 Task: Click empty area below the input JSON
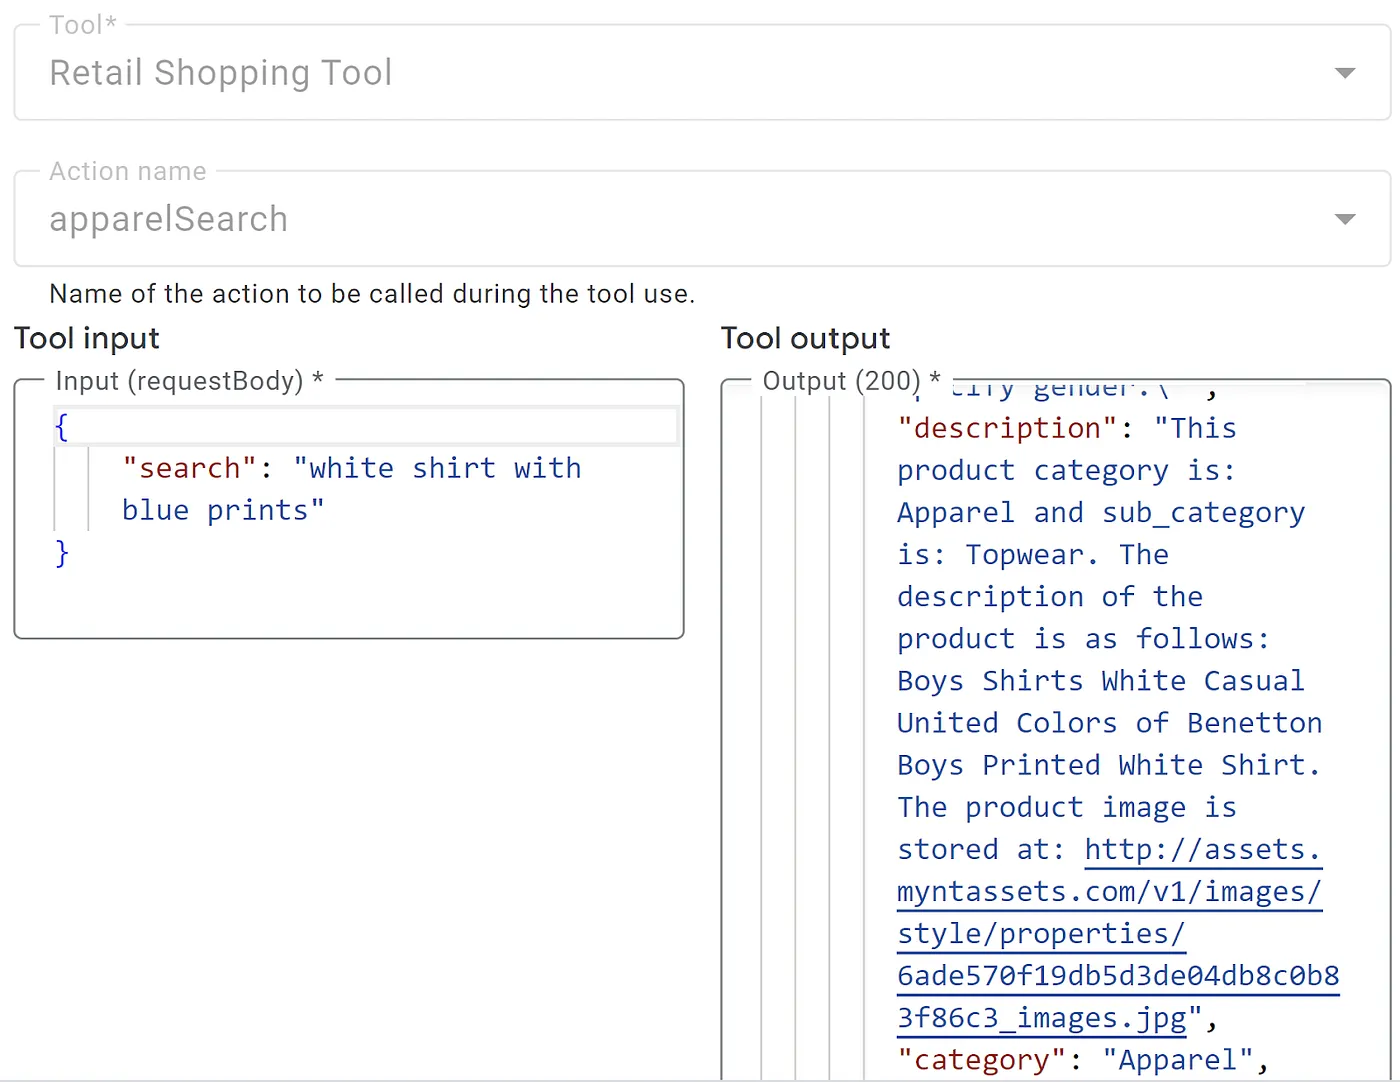coord(348,600)
